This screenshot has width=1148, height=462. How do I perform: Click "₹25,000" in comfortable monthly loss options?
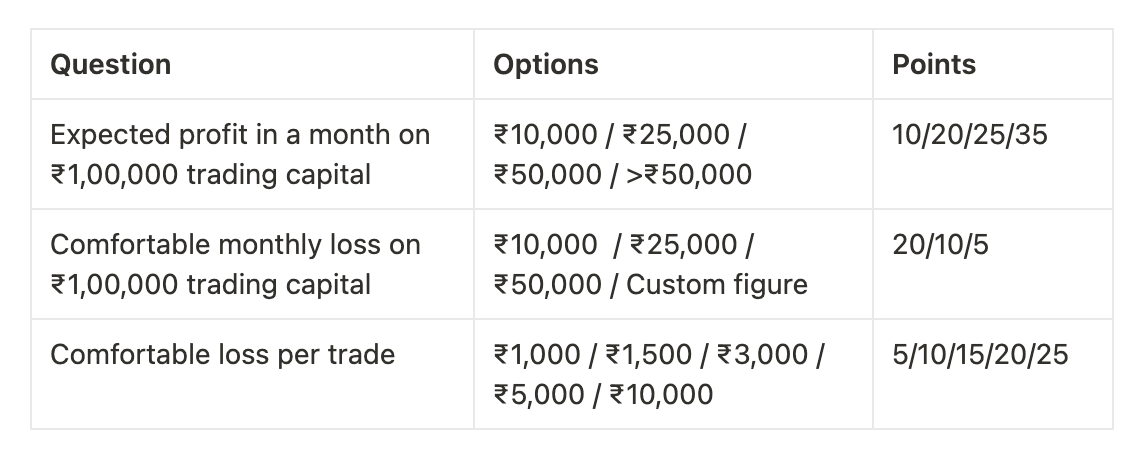point(686,245)
